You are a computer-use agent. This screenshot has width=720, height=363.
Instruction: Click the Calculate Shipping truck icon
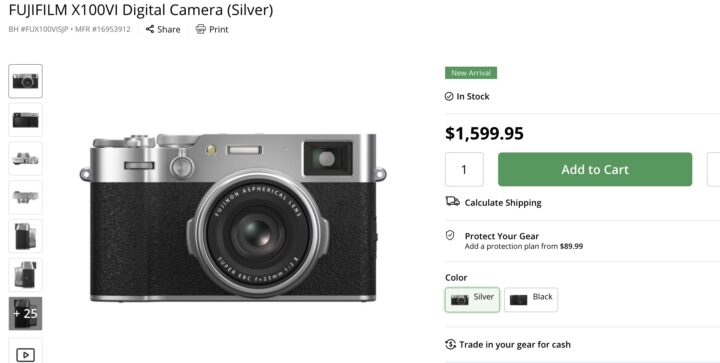[452, 201]
